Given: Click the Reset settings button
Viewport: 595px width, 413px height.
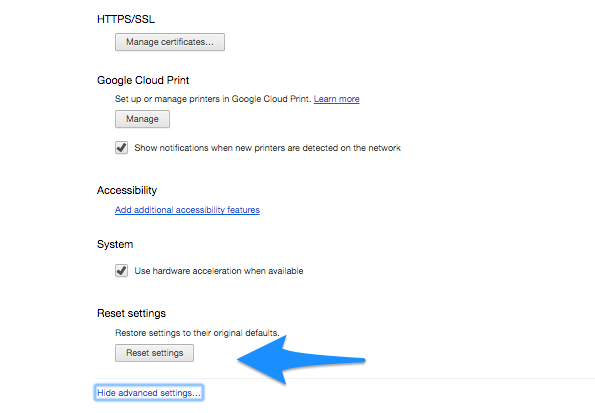Looking at the screenshot, I should 154,353.
